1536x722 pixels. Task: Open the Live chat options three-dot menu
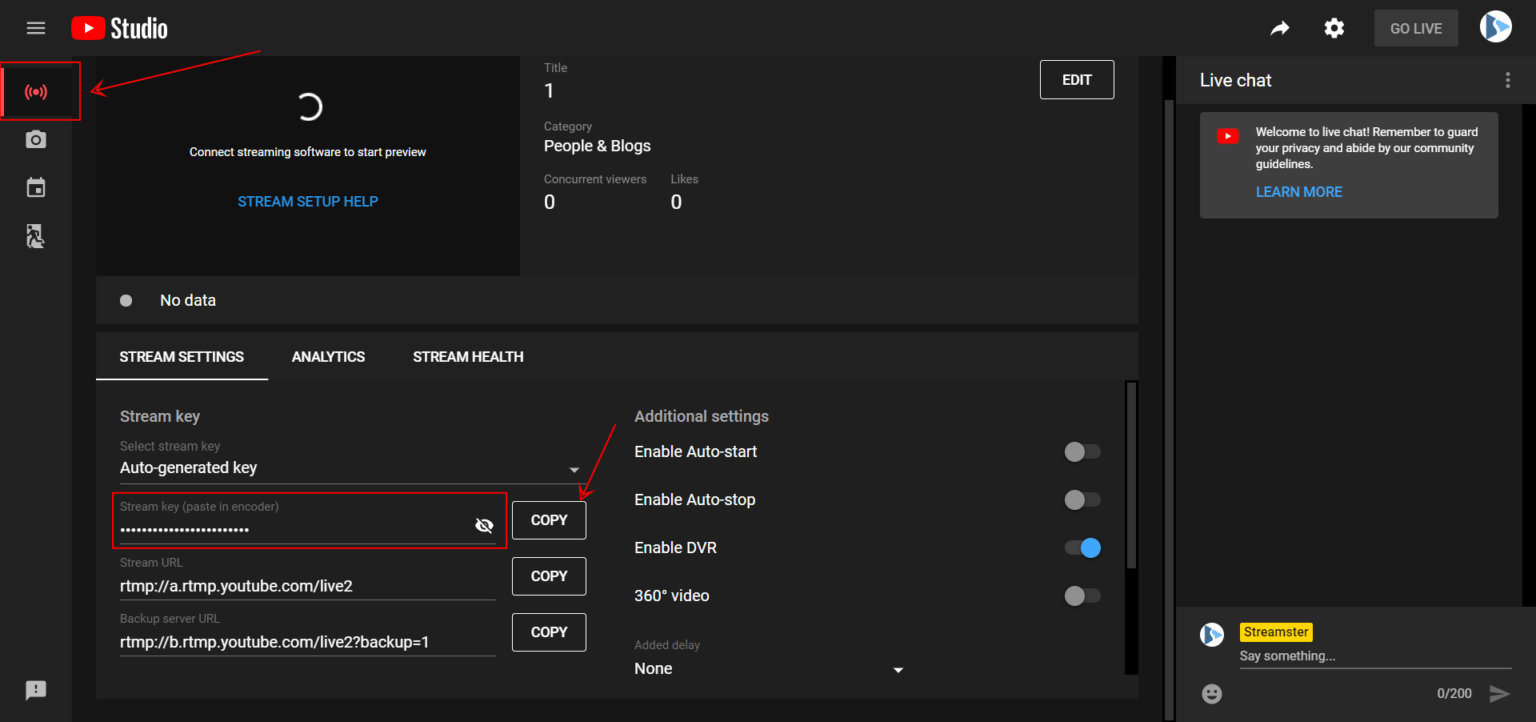click(x=1507, y=80)
